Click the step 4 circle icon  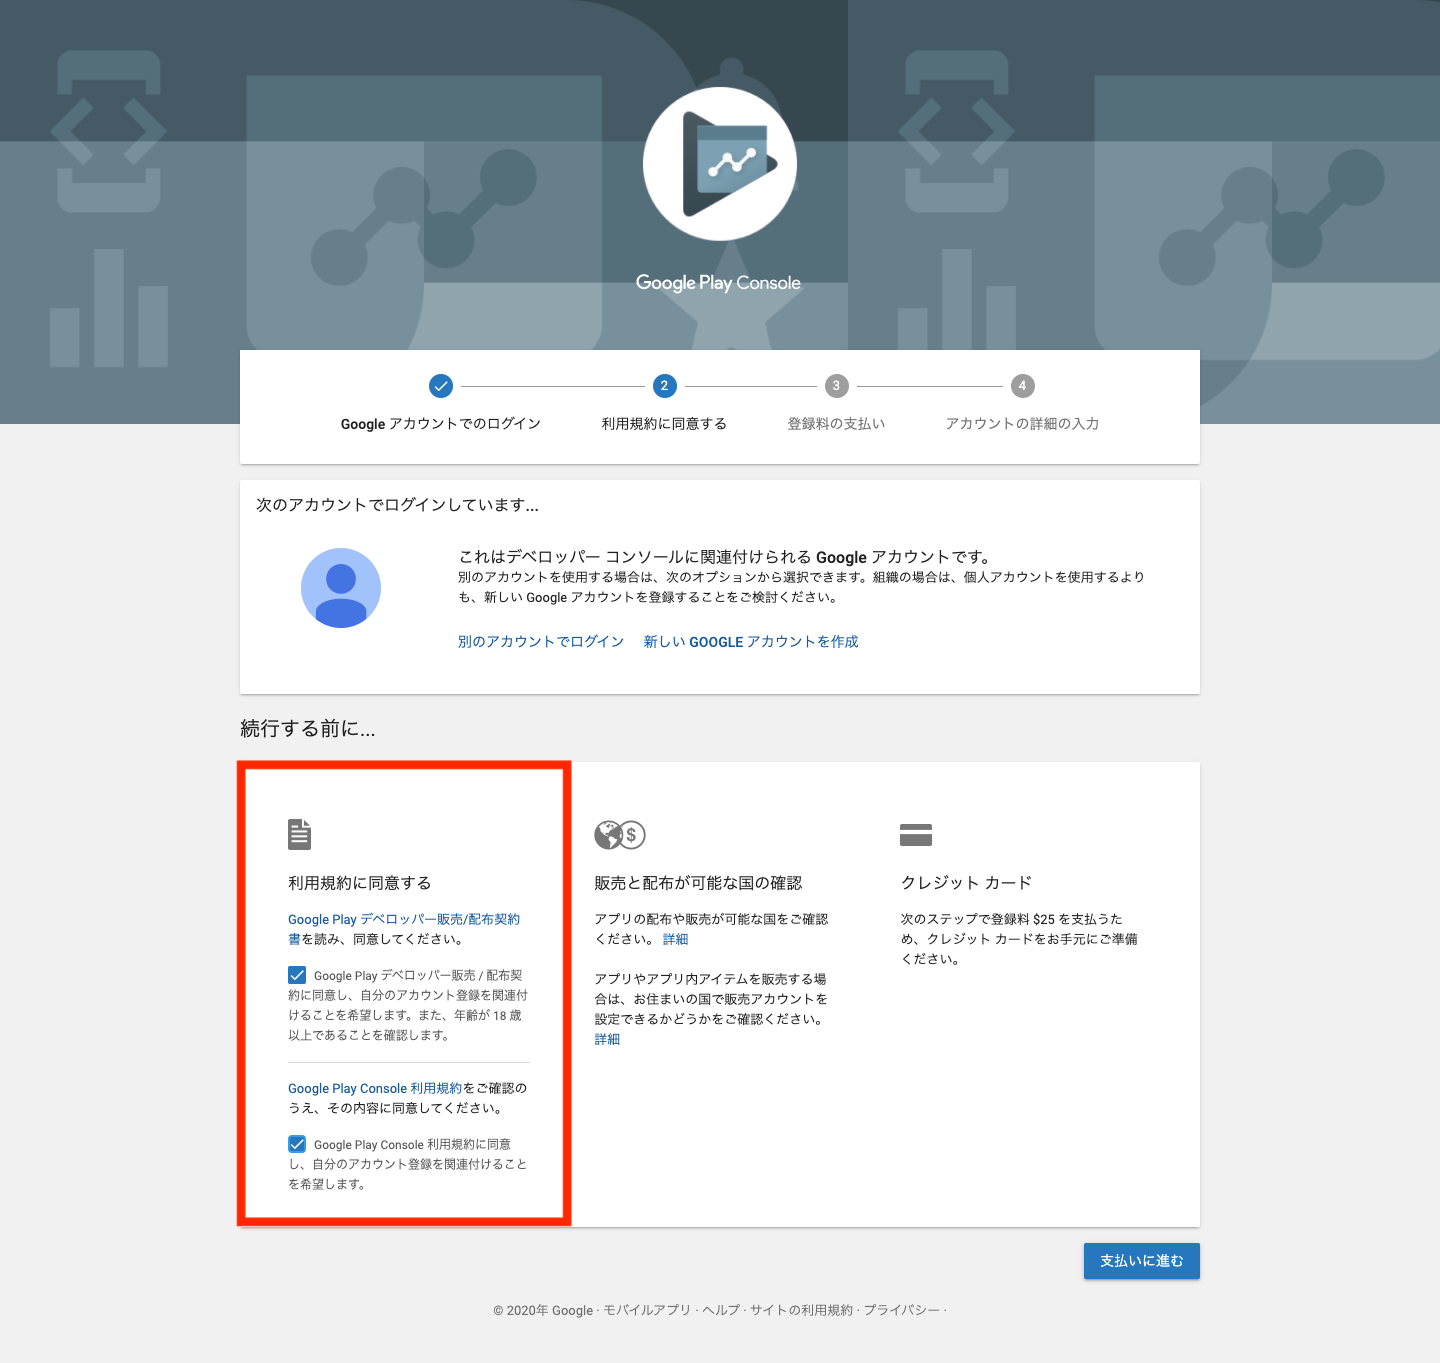(x=1022, y=386)
